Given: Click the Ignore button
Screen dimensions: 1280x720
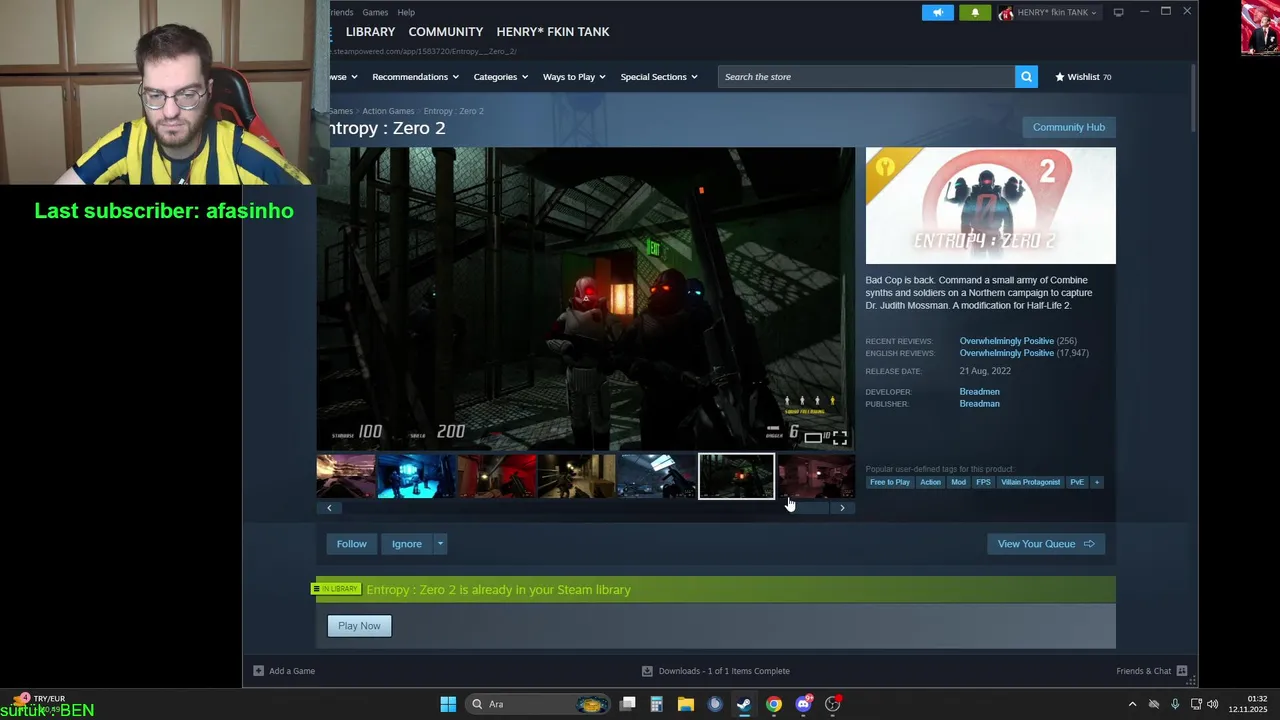Looking at the screenshot, I should pos(406,544).
